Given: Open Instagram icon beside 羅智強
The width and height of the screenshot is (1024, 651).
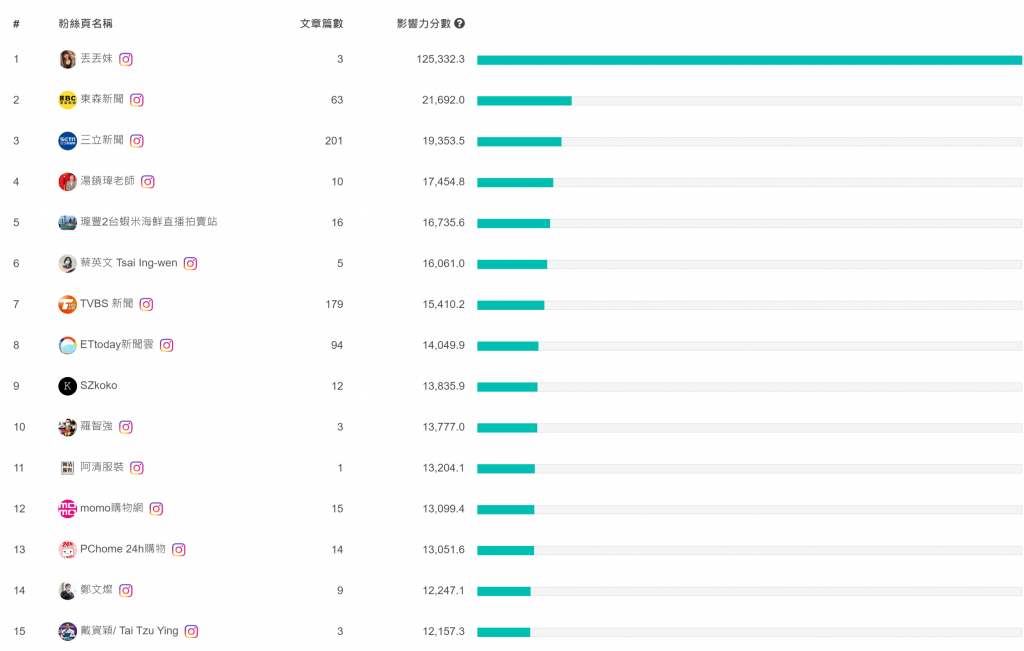Looking at the screenshot, I should pos(126,427).
